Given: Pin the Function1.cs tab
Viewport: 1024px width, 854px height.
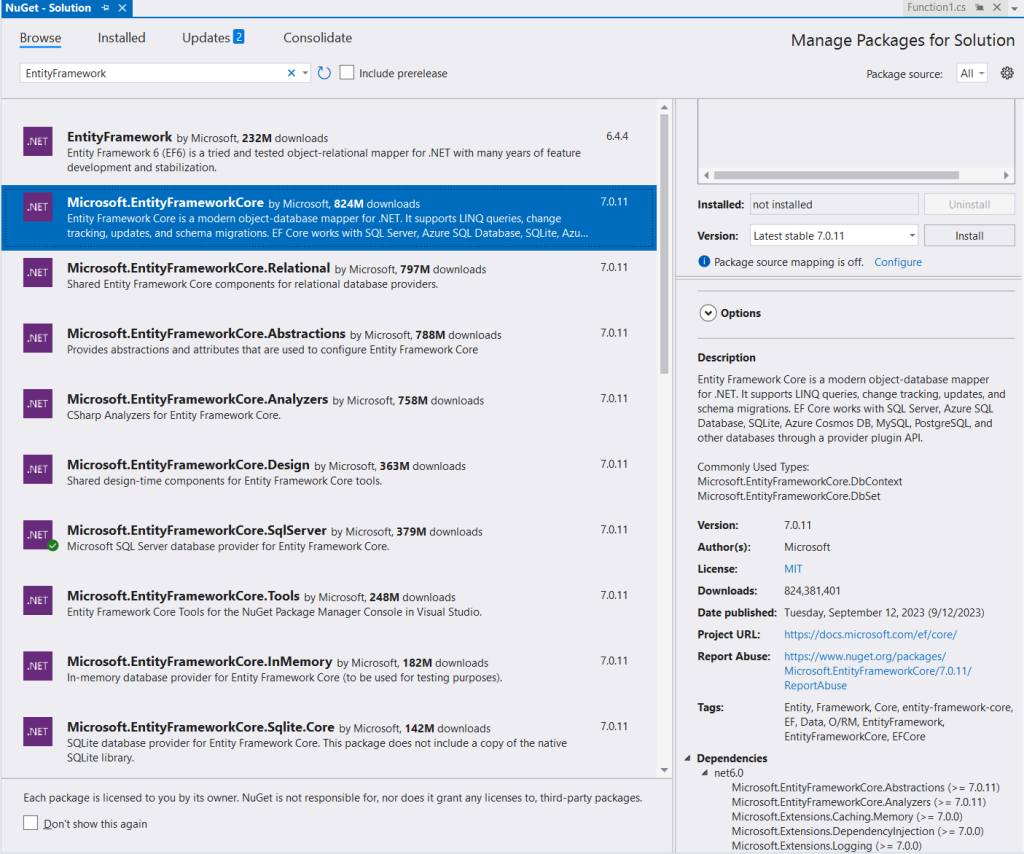Looking at the screenshot, I should (980, 7).
